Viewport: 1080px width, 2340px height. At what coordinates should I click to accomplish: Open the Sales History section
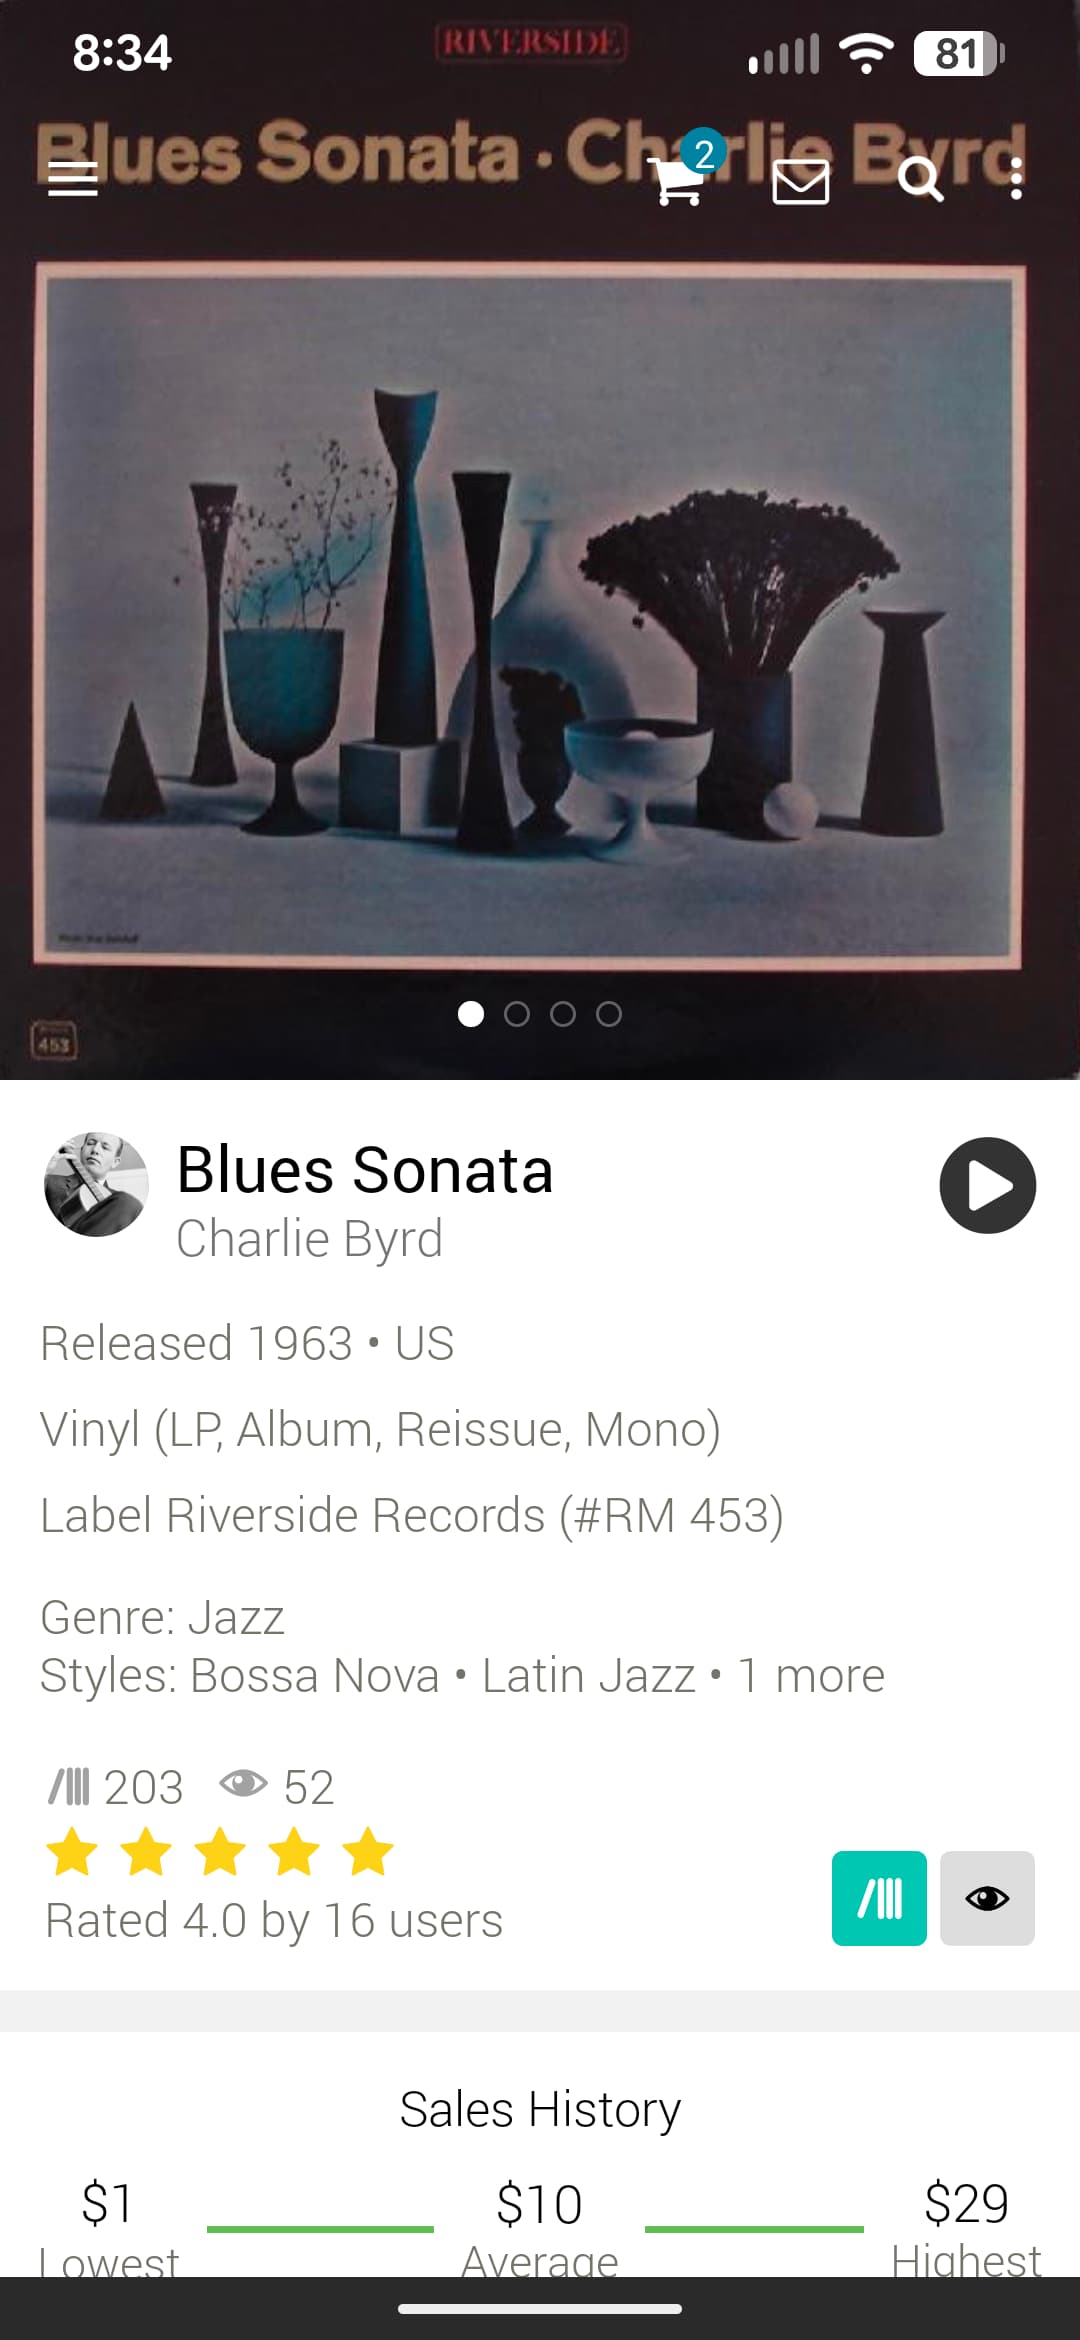coord(540,2109)
